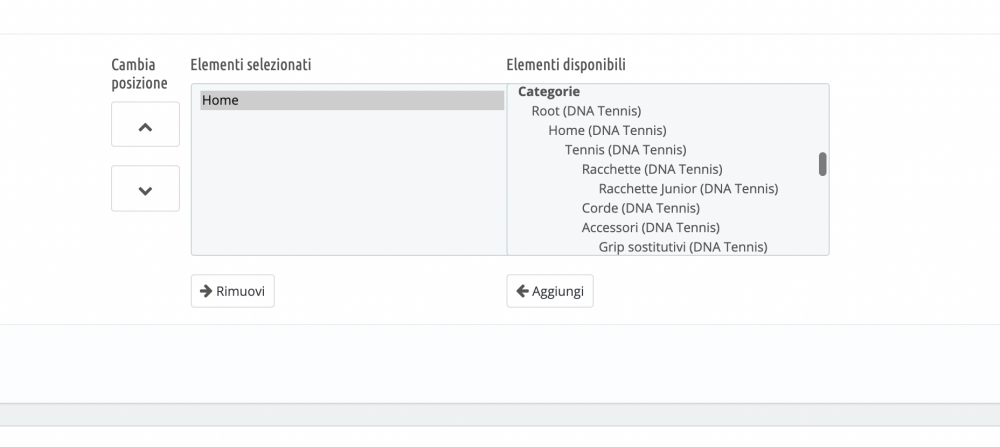Click the Elementi selezionati label
This screenshot has height=447, width=1000.
coord(250,65)
